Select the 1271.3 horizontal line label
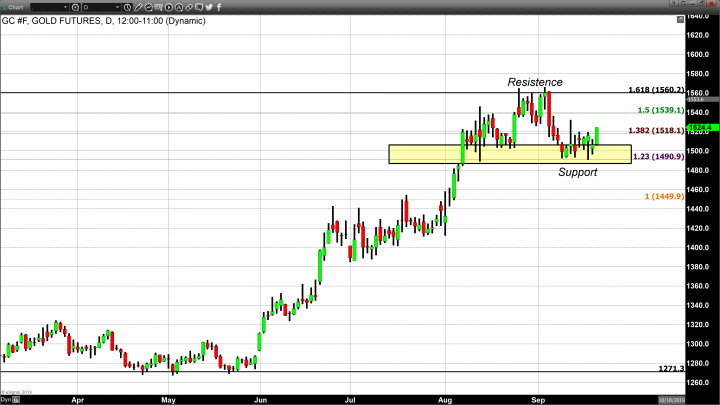Image resolution: width=720 pixels, height=405 pixels. click(x=671, y=368)
